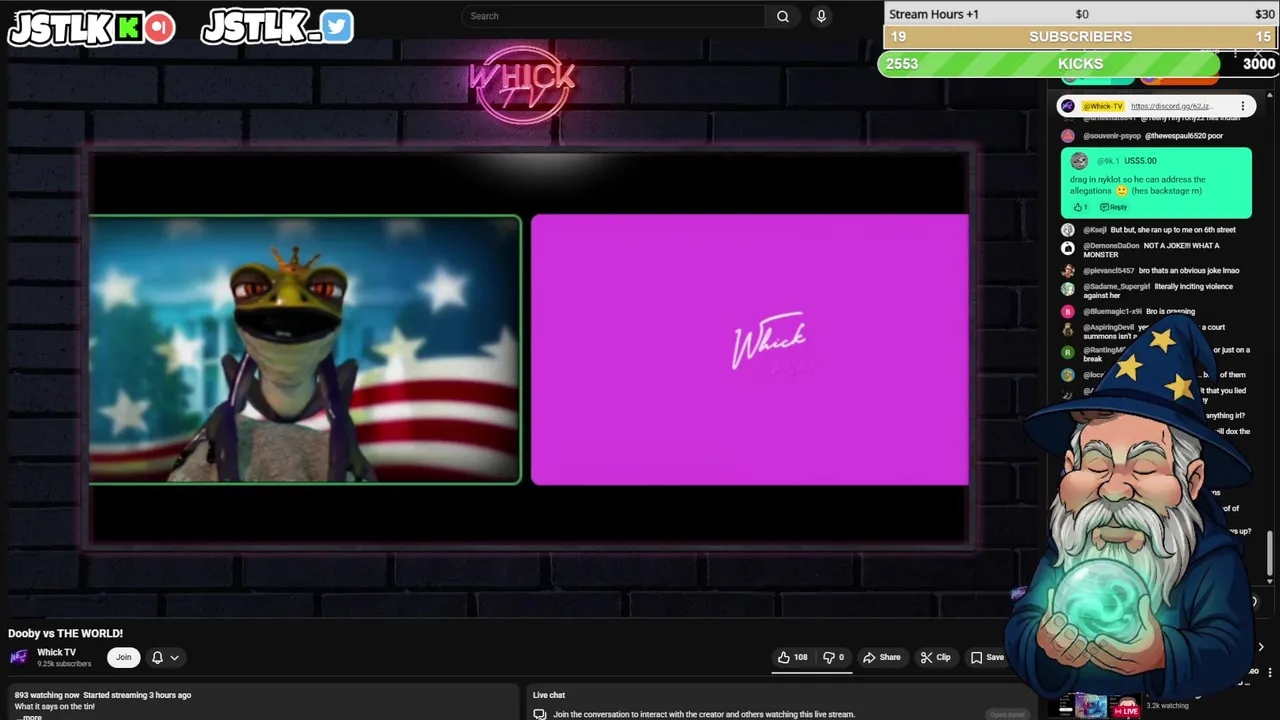
Task: Open the Whick TV channel name link
Action: 56,652
